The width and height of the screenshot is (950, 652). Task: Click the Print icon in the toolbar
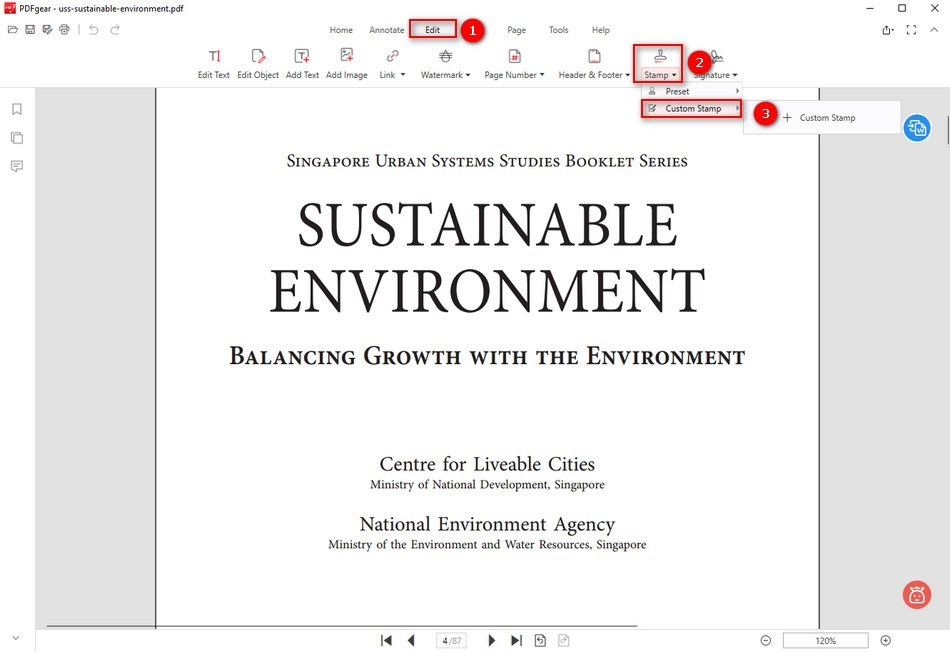[x=64, y=29]
